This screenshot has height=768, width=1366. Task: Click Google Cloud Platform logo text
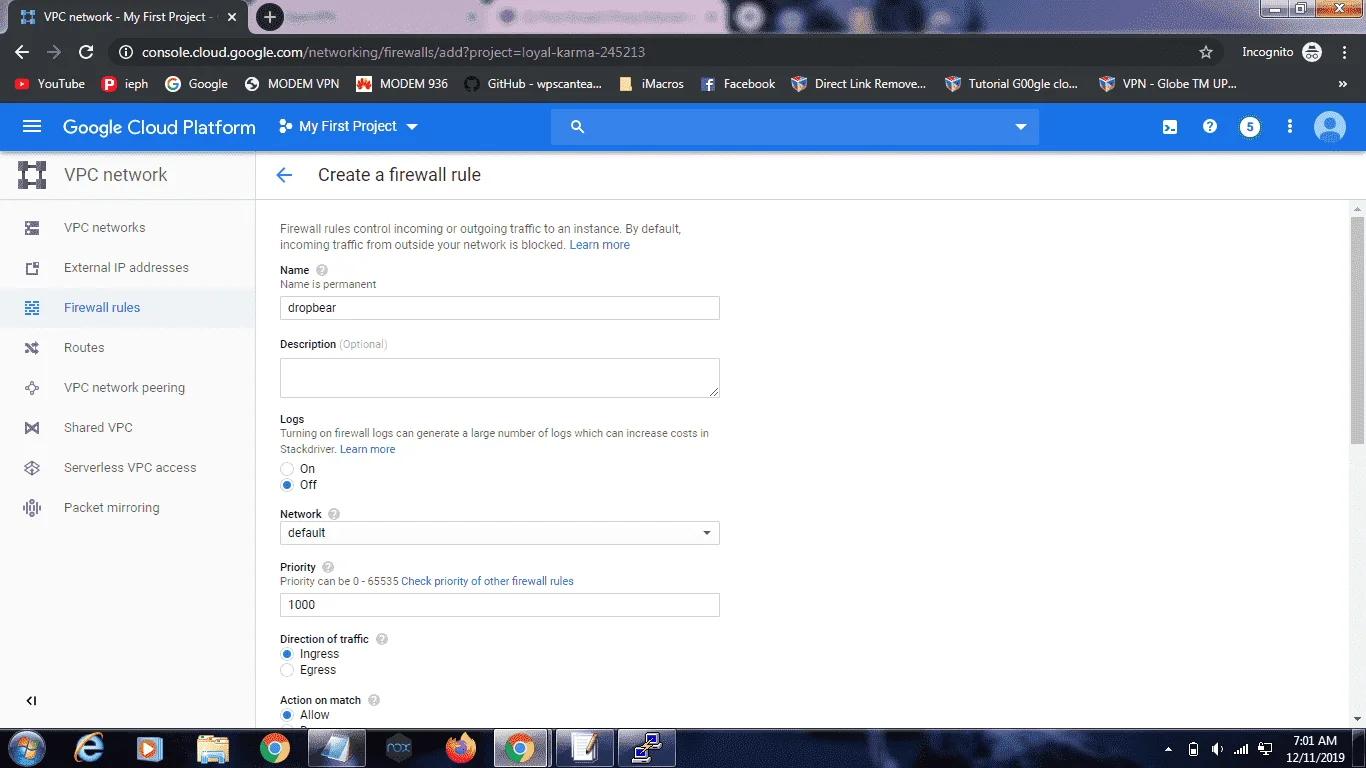point(159,127)
